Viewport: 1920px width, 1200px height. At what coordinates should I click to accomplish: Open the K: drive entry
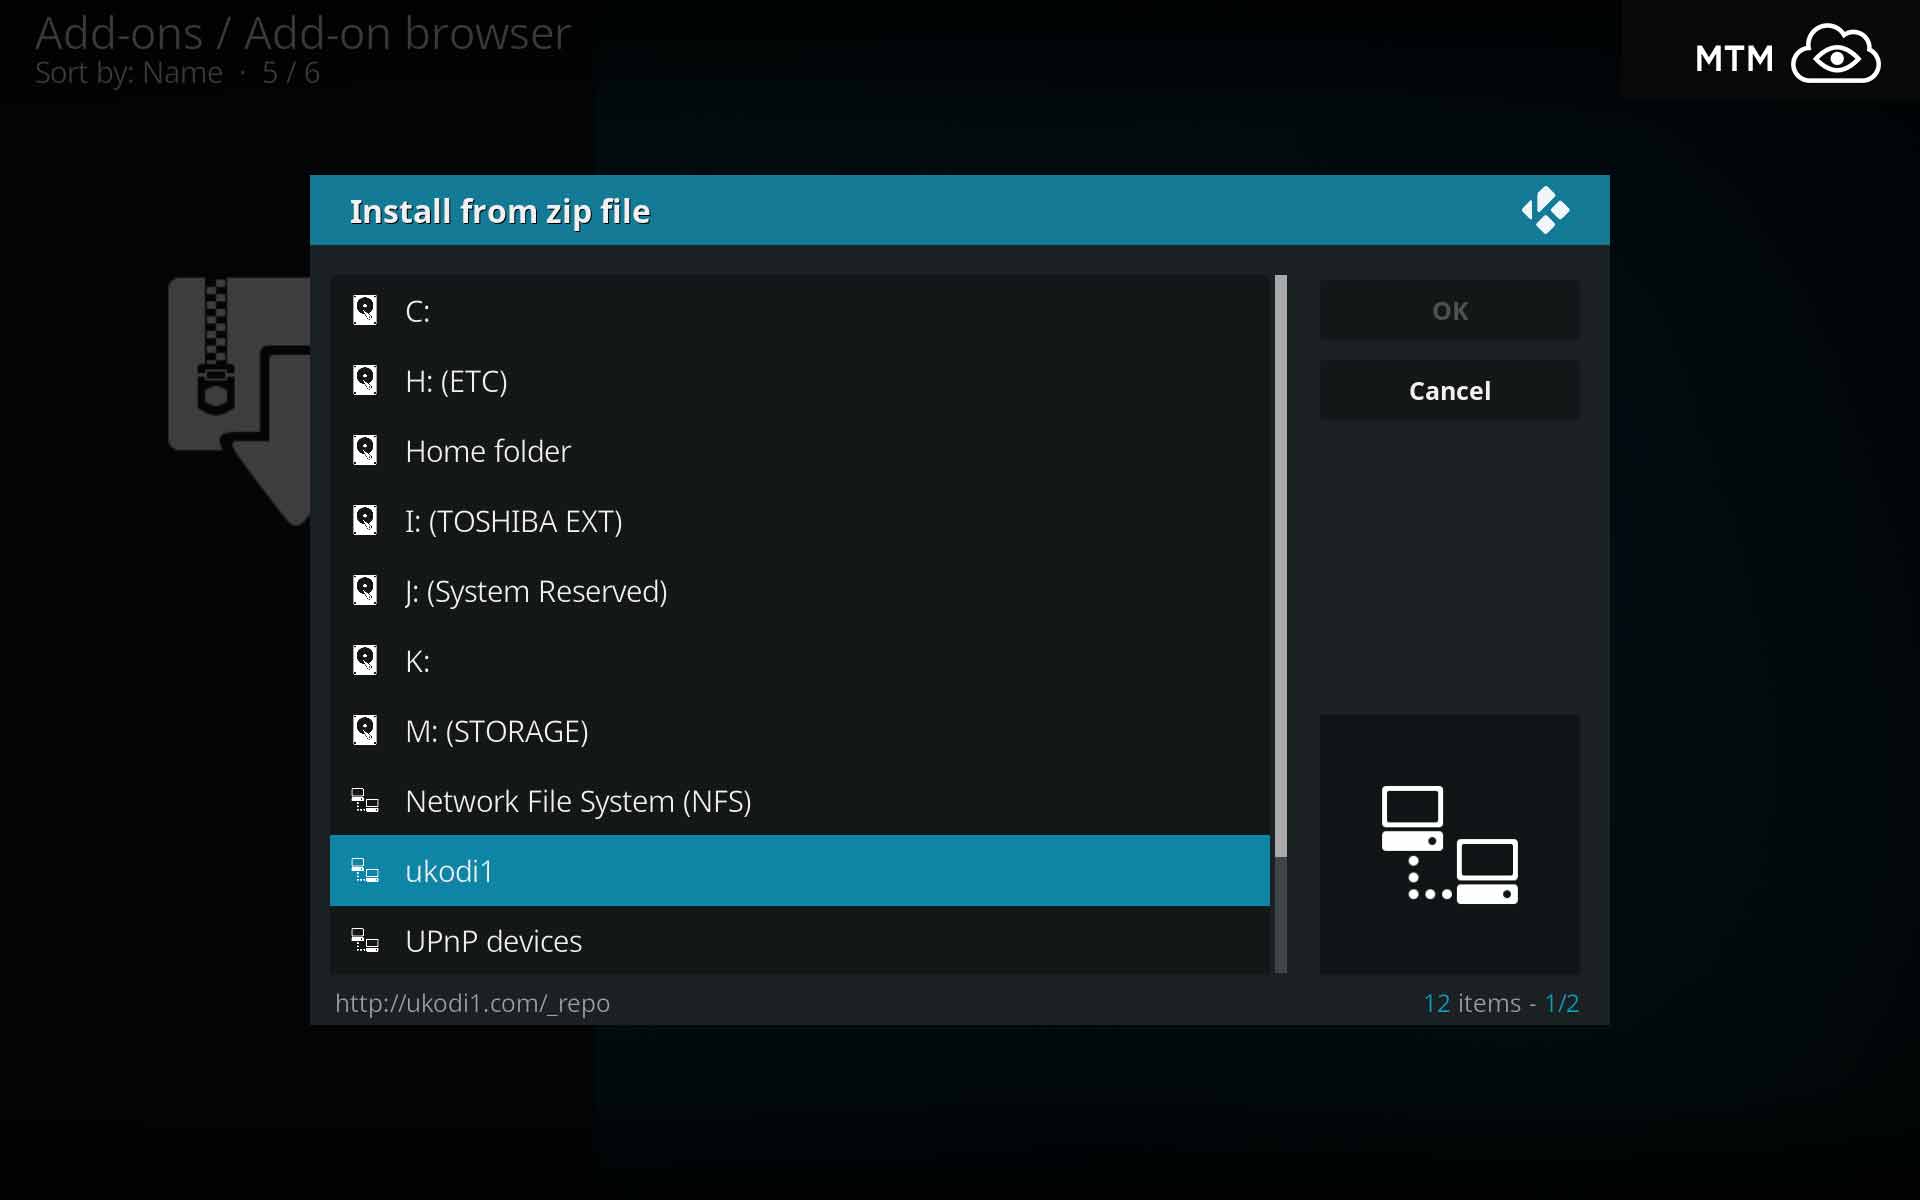tap(800, 660)
